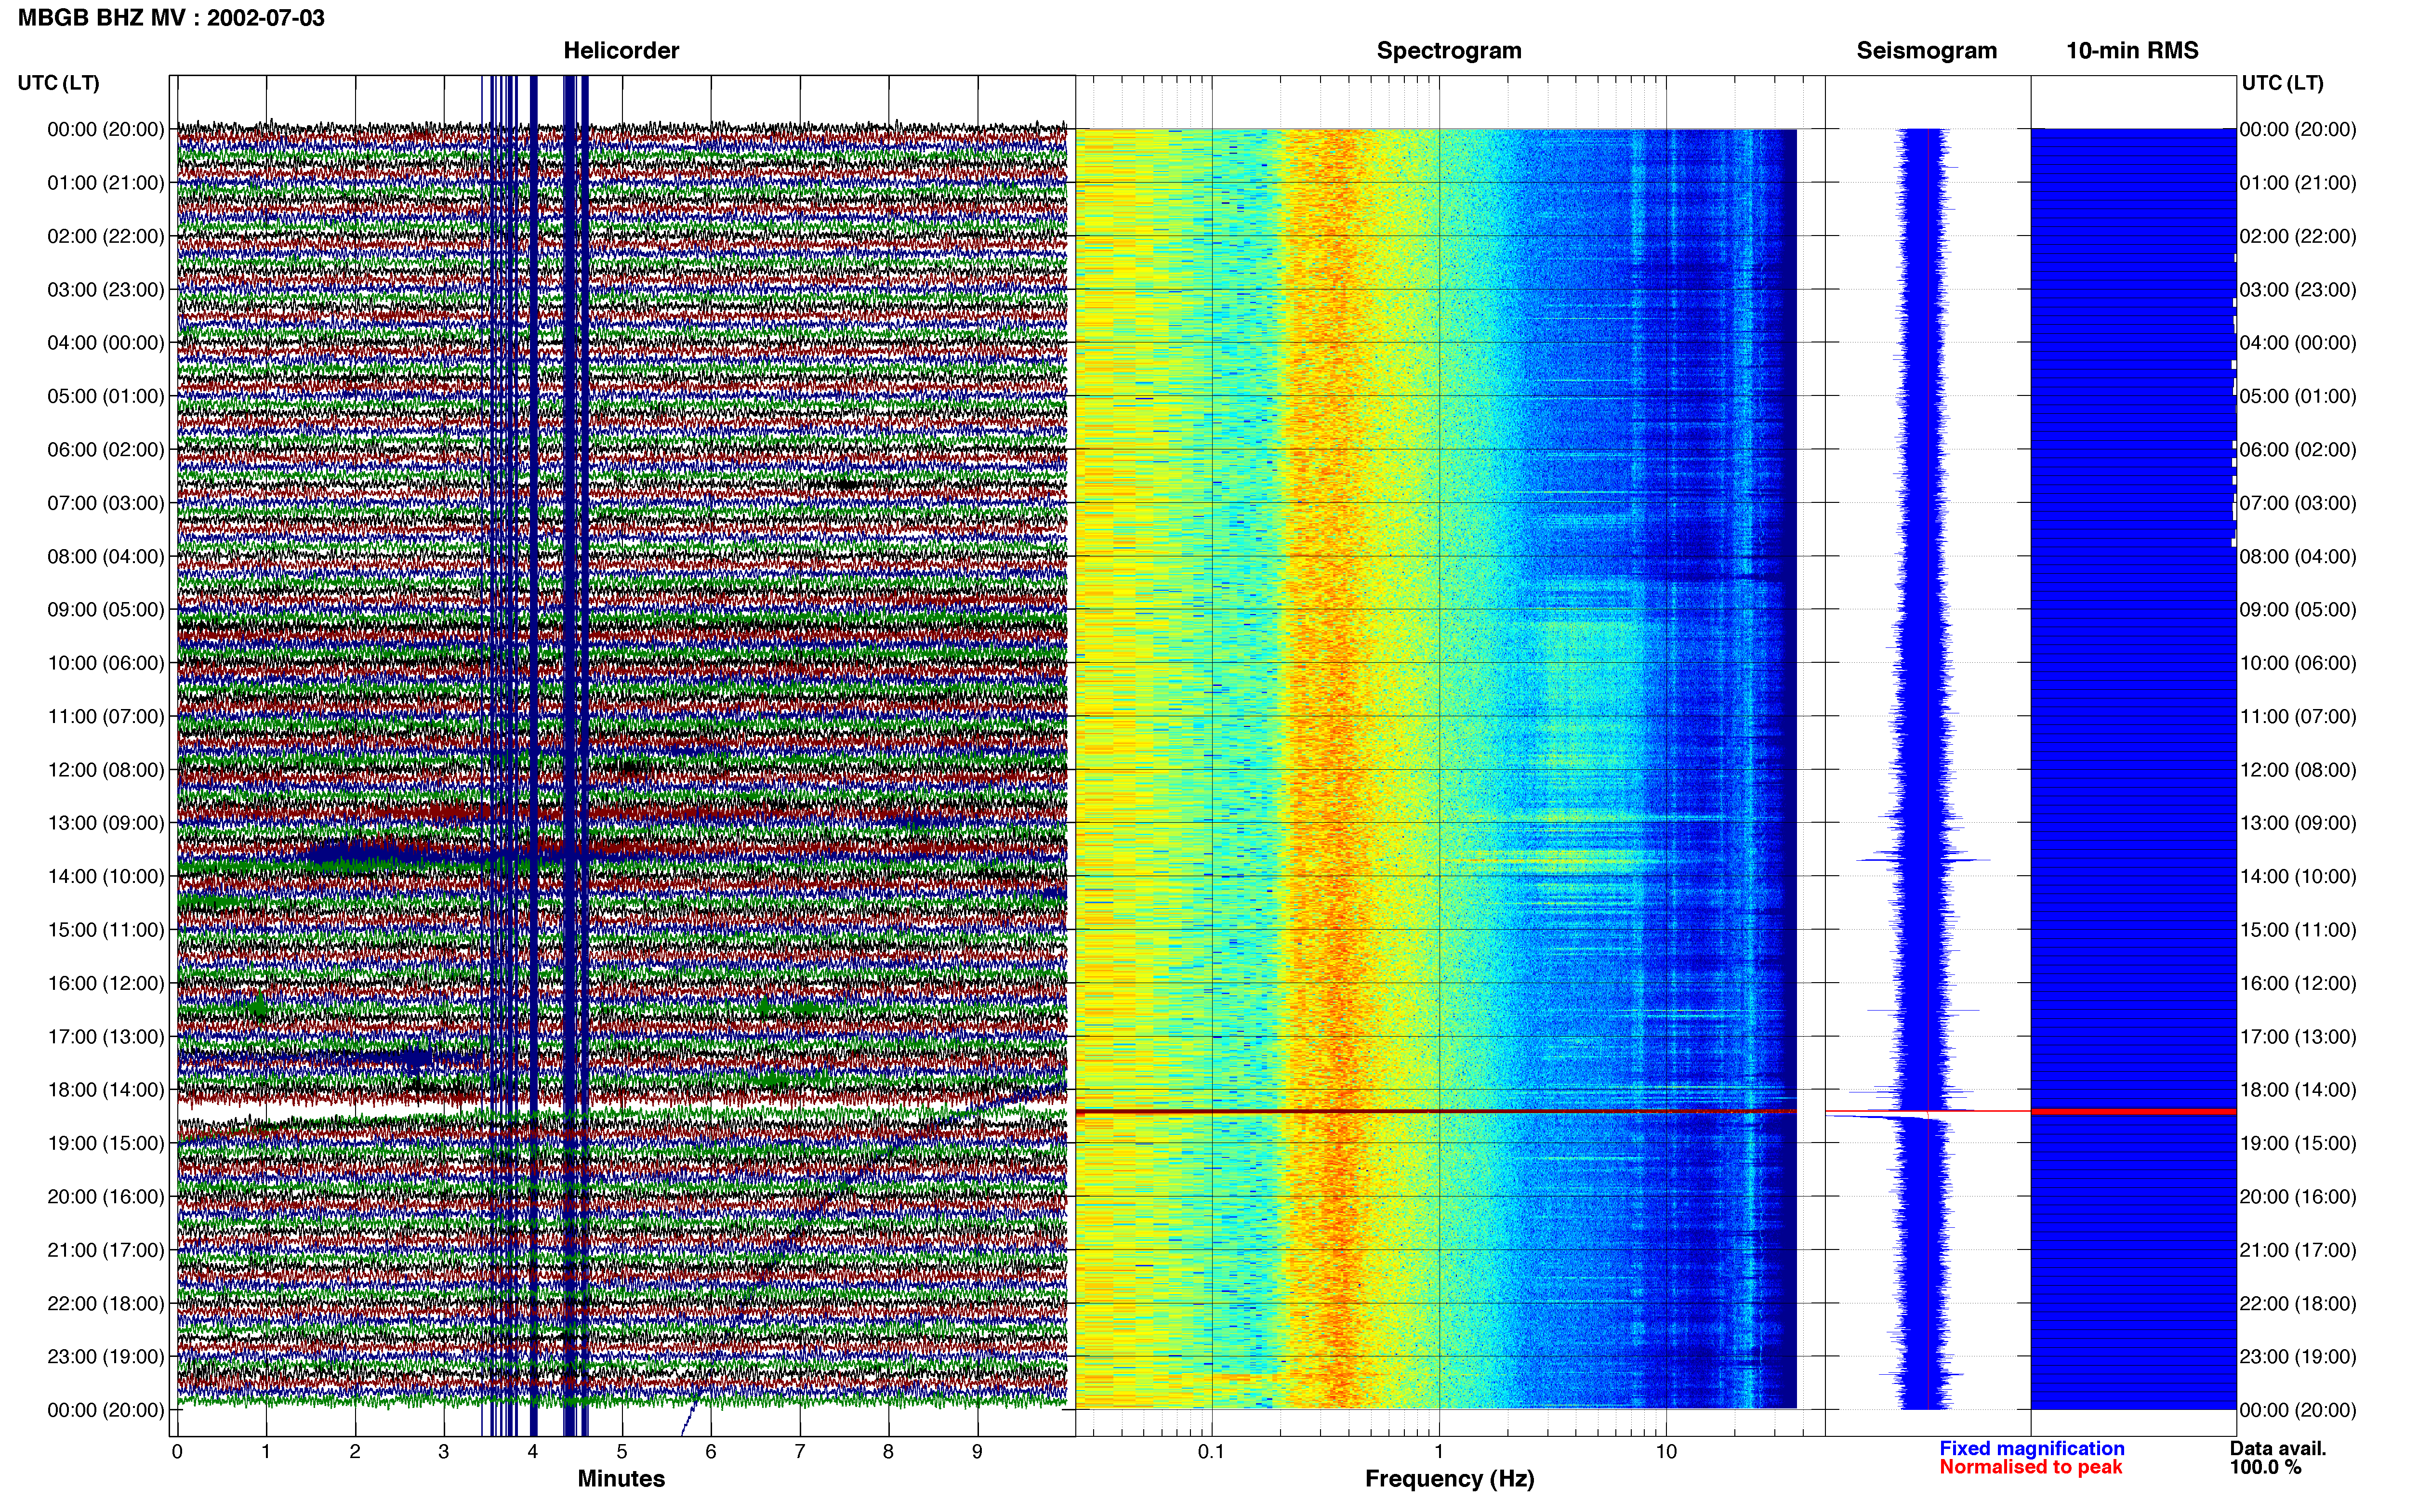Click left time label 09:00 (05:00)
This screenshot has width=2418, height=1512.
106,610
